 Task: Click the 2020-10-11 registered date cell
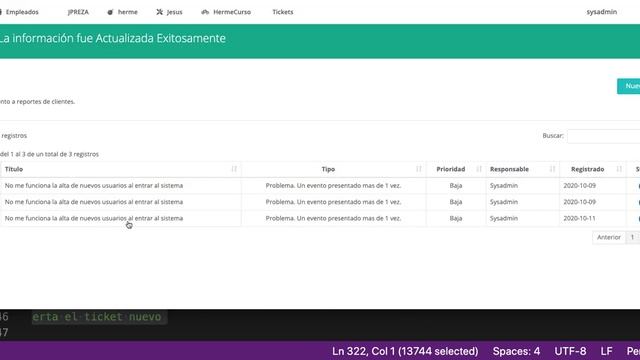(579, 218)
